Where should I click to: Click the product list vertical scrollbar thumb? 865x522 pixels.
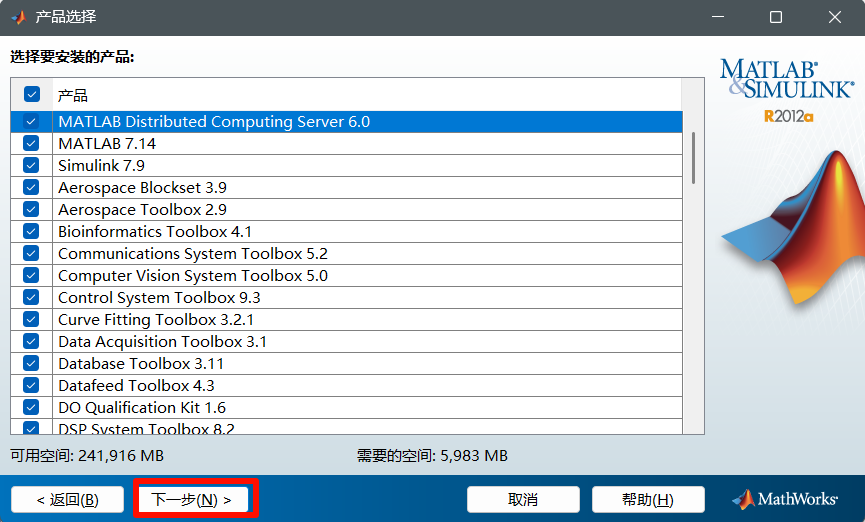tap(693, 158)
